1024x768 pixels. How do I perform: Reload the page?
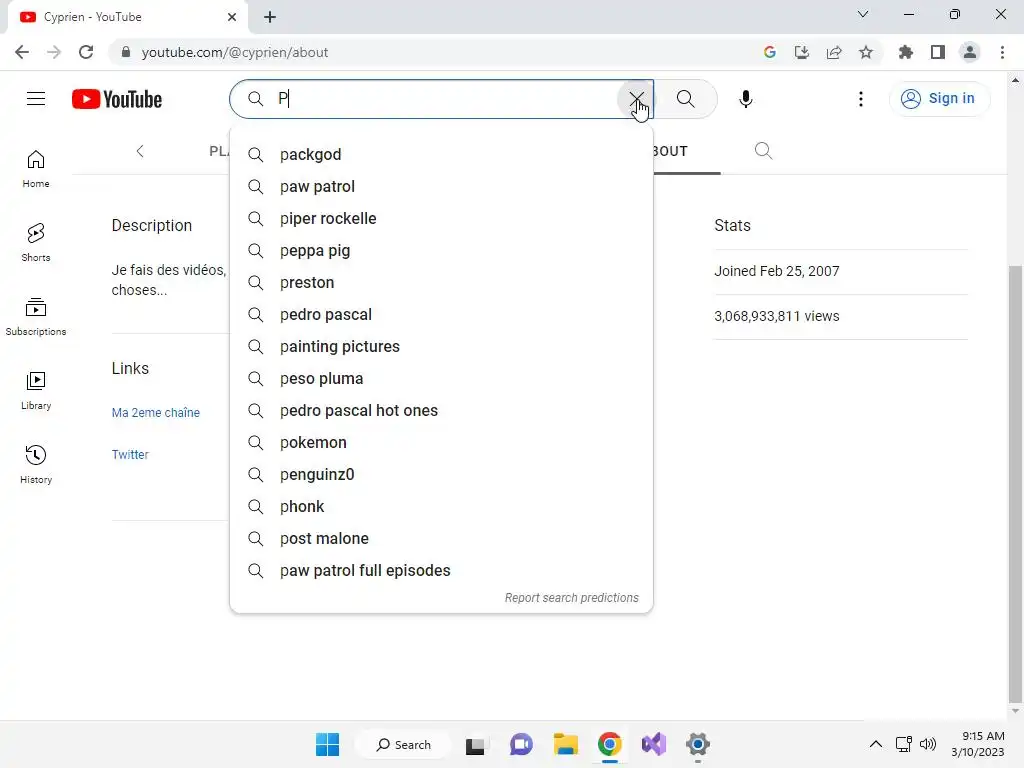86,52
